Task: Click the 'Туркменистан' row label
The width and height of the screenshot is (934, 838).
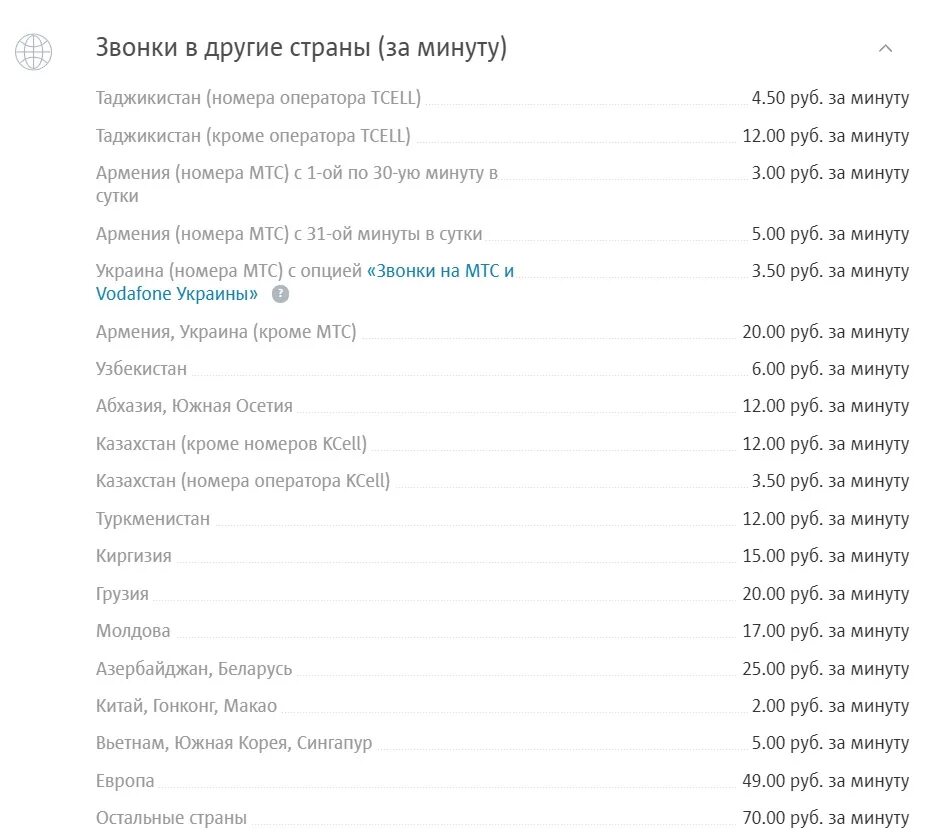Action: (153, 519)
